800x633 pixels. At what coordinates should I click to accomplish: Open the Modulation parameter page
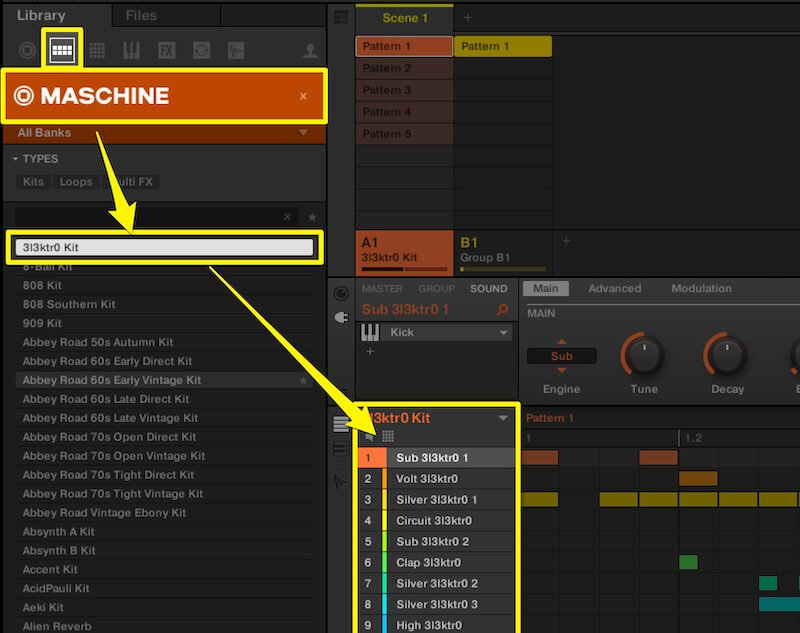pyautogui.click(x=701, y=289)
